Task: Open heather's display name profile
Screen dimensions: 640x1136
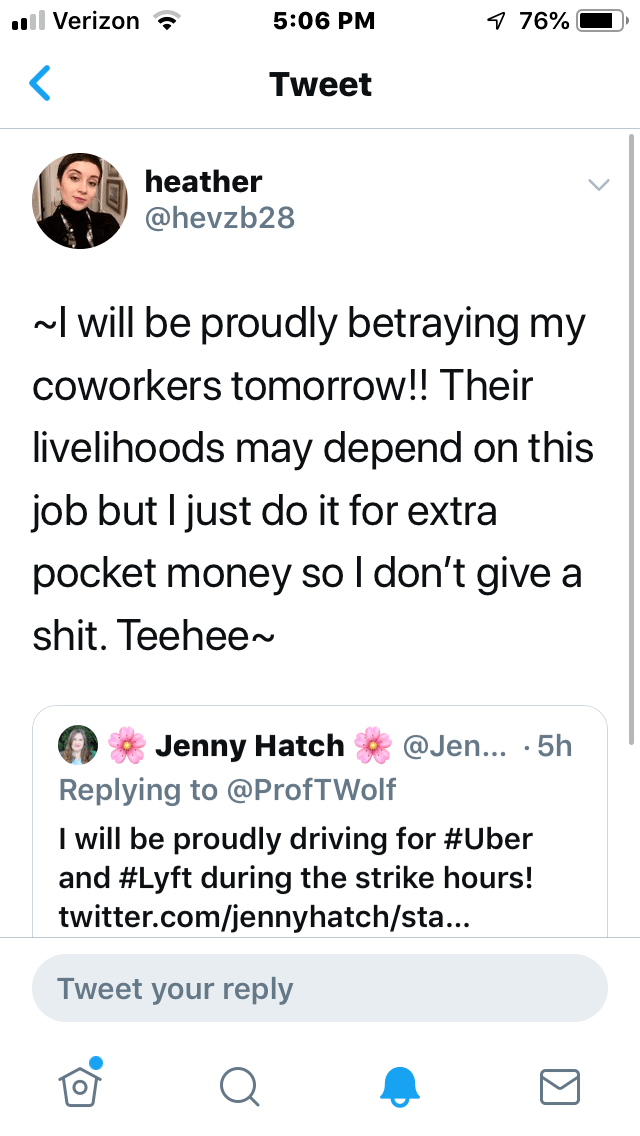Action: click(203, 181)
